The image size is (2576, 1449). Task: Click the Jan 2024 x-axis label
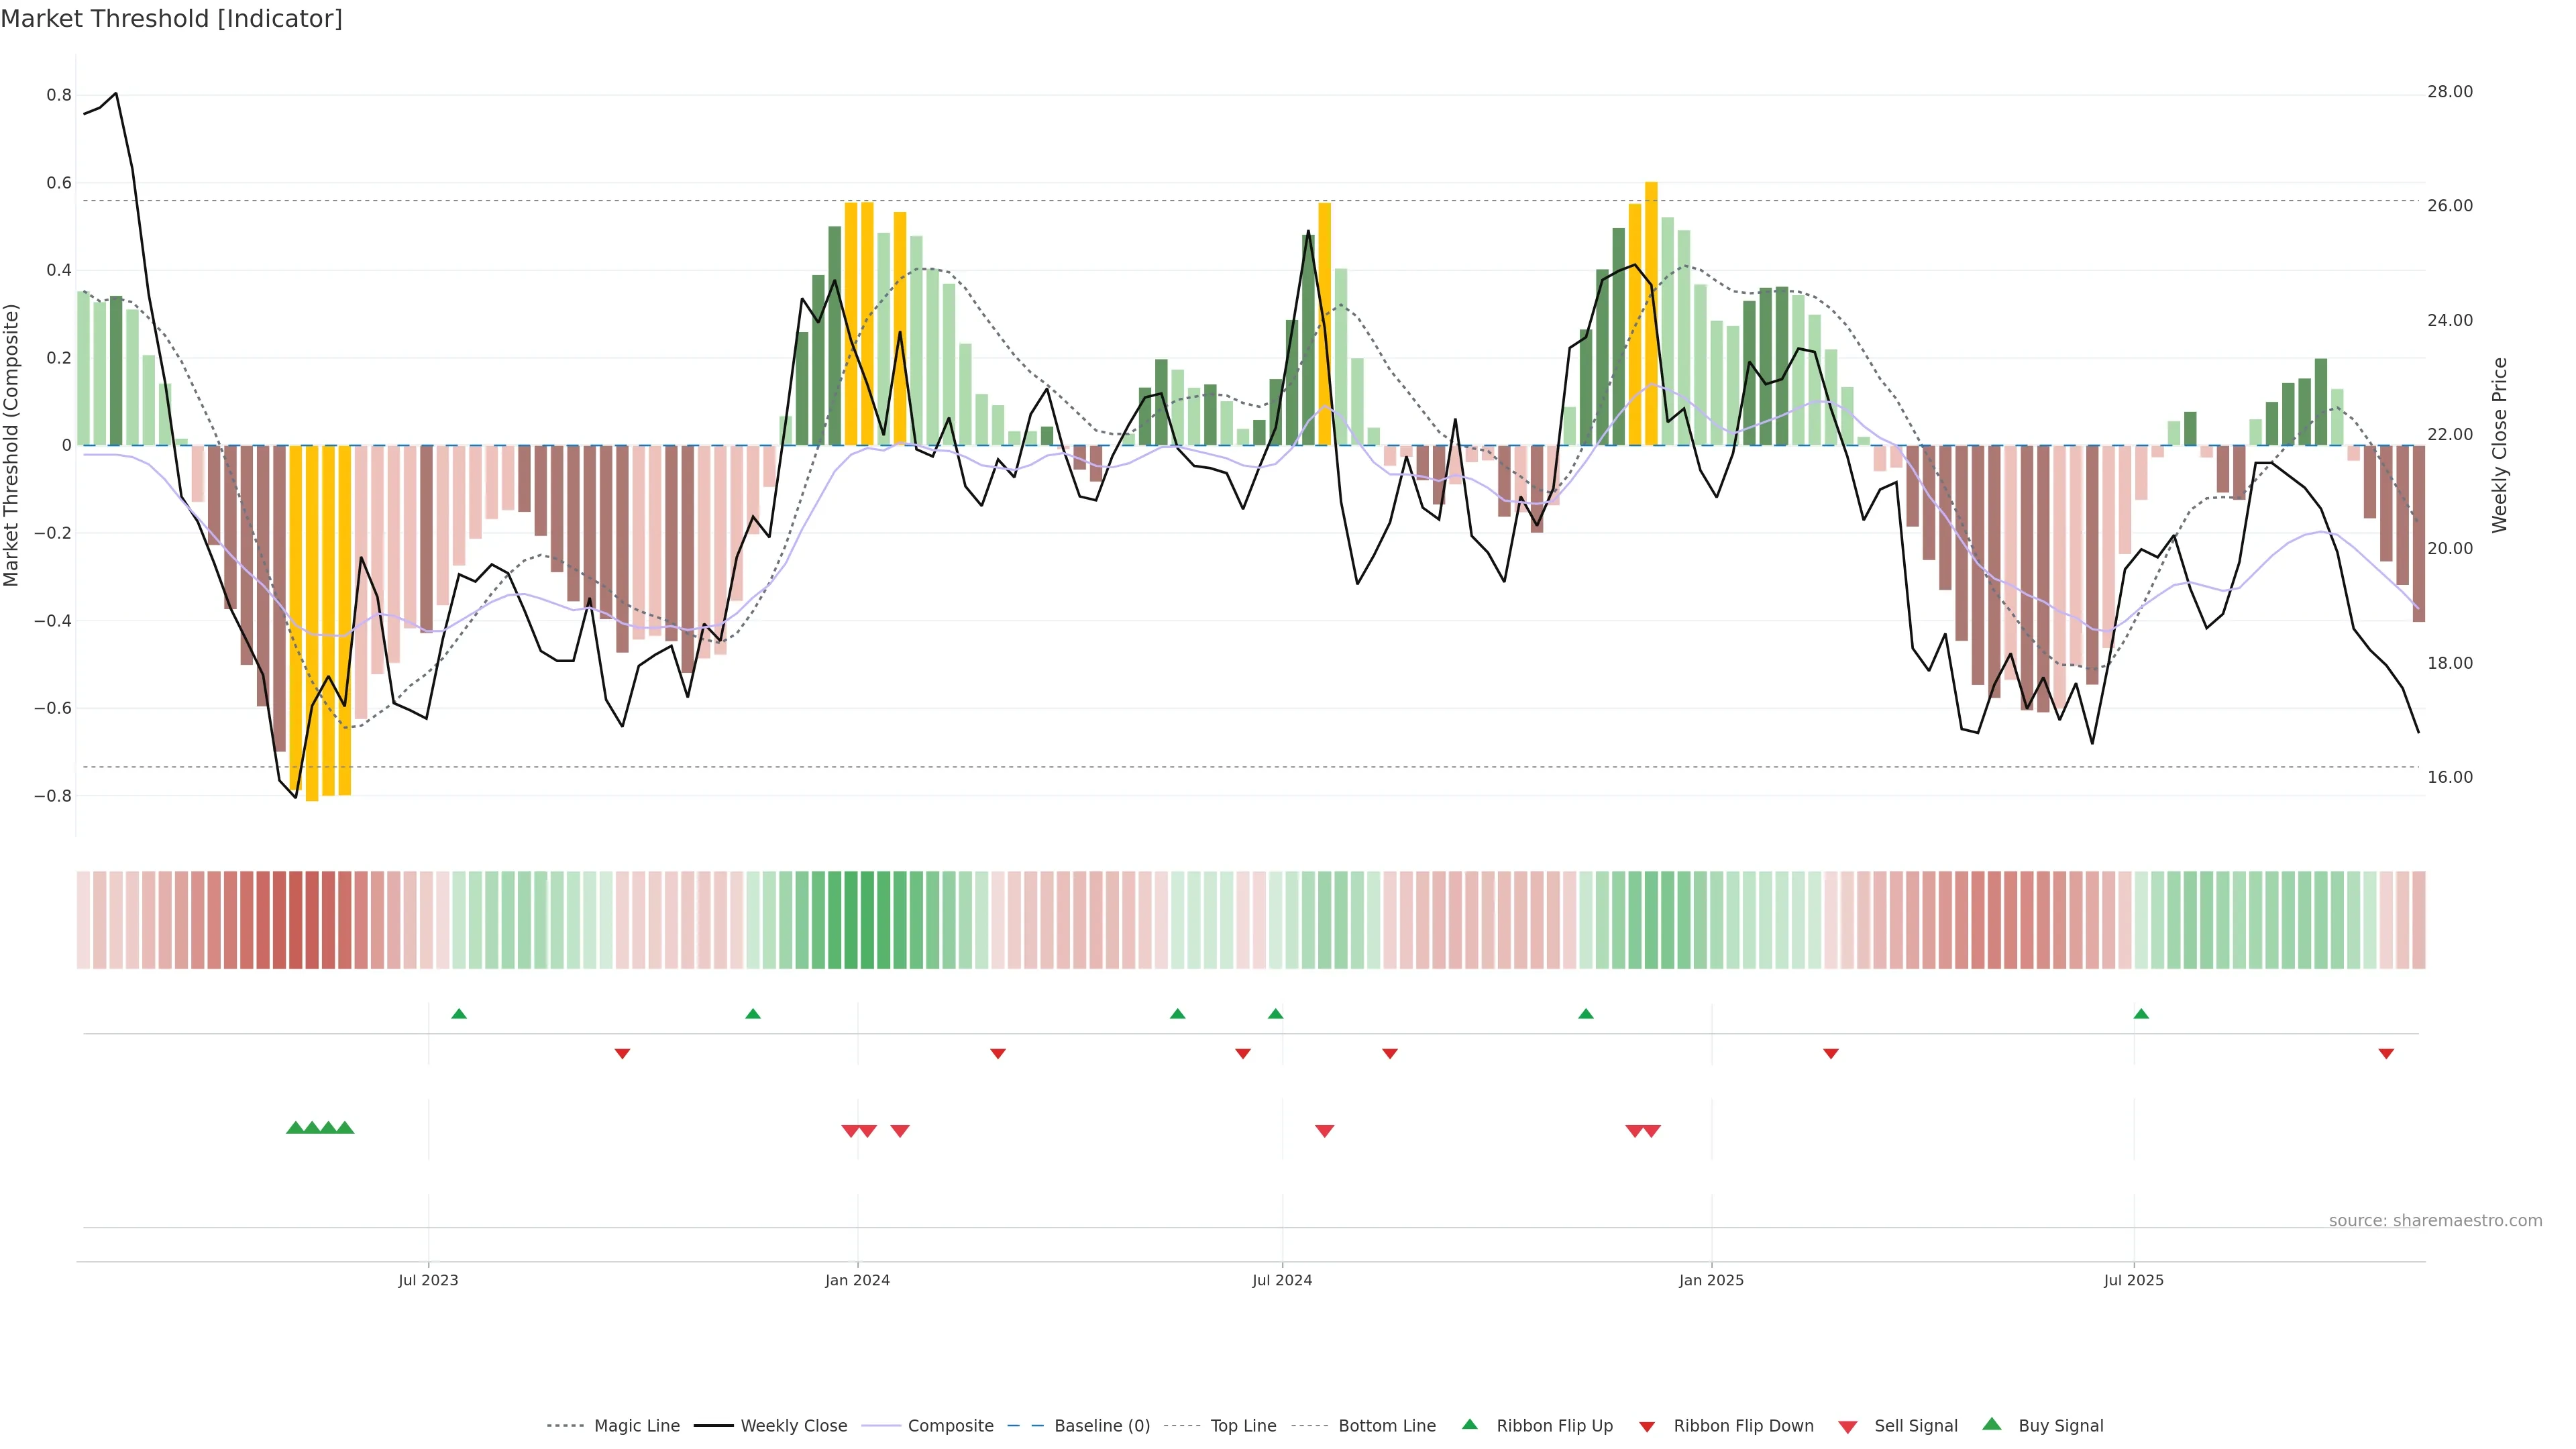[x=857, y=1280]
